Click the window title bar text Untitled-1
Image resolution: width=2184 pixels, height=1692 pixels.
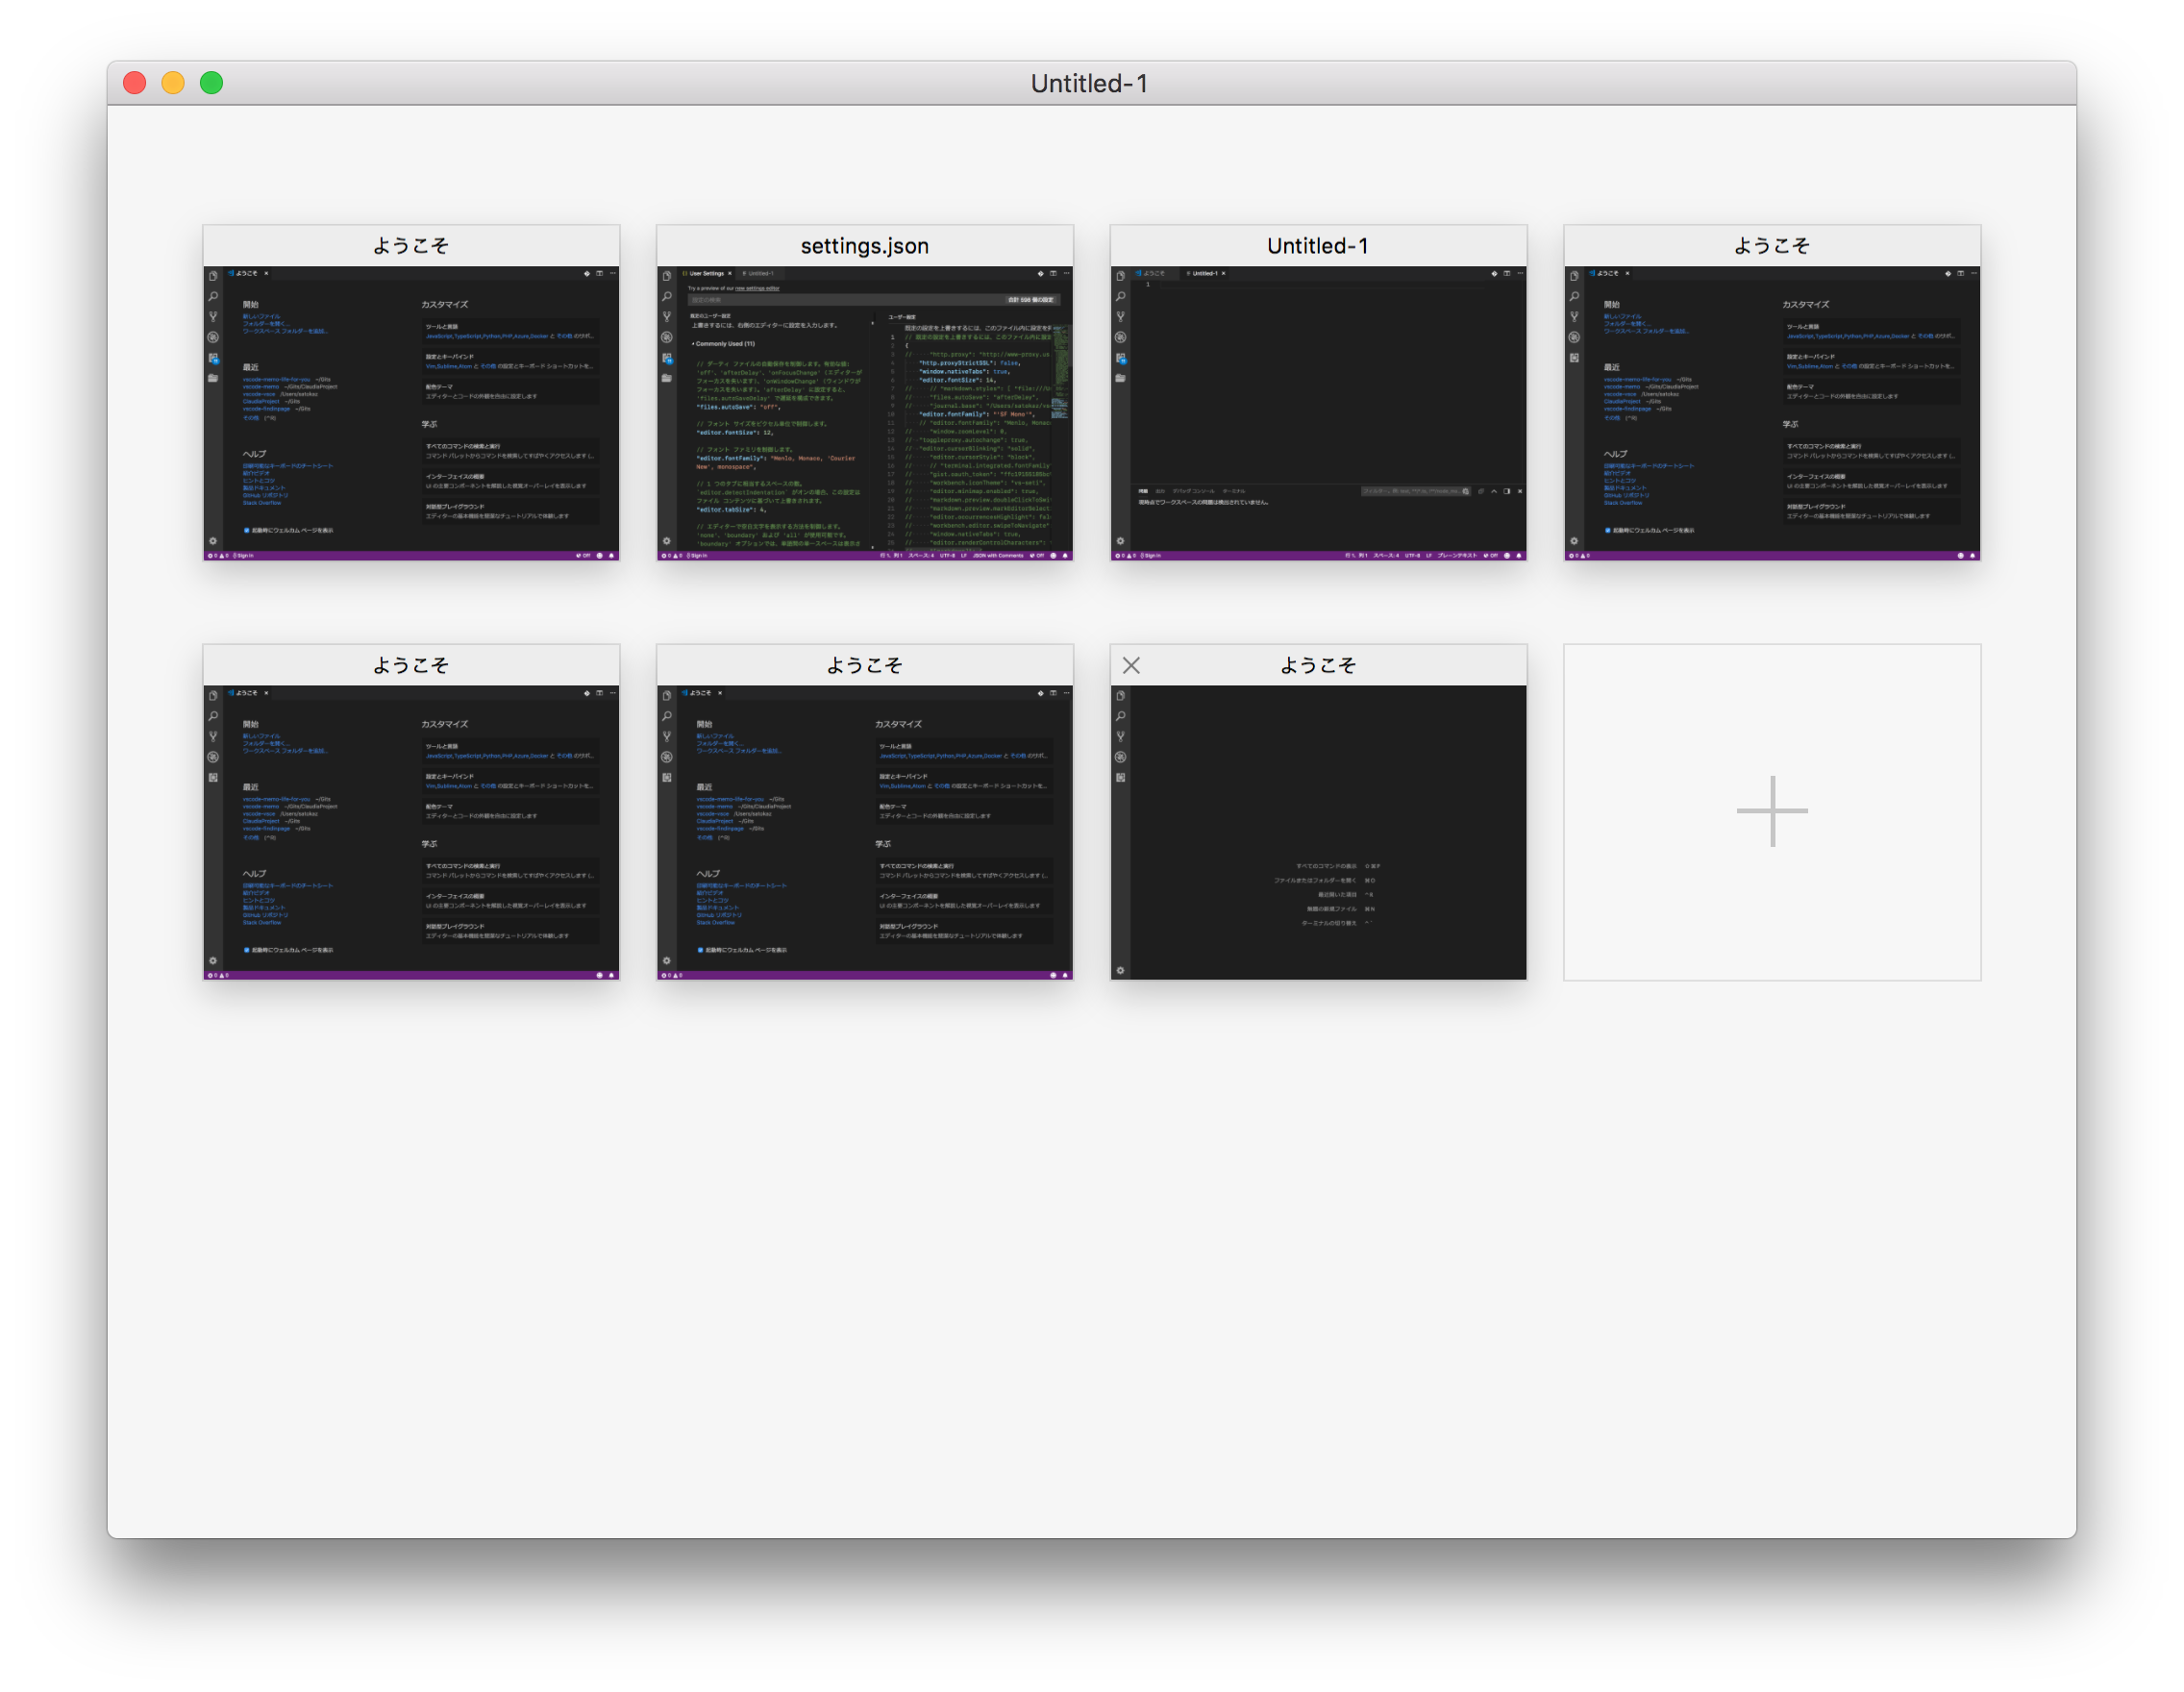(x=1089, y=83)
